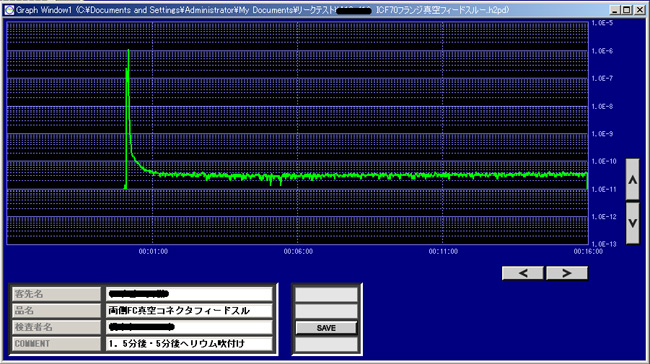Image resolution: width=650 pixels, height=364 pixels.
Task: Click the up arrow scale button
Action: 632,179
